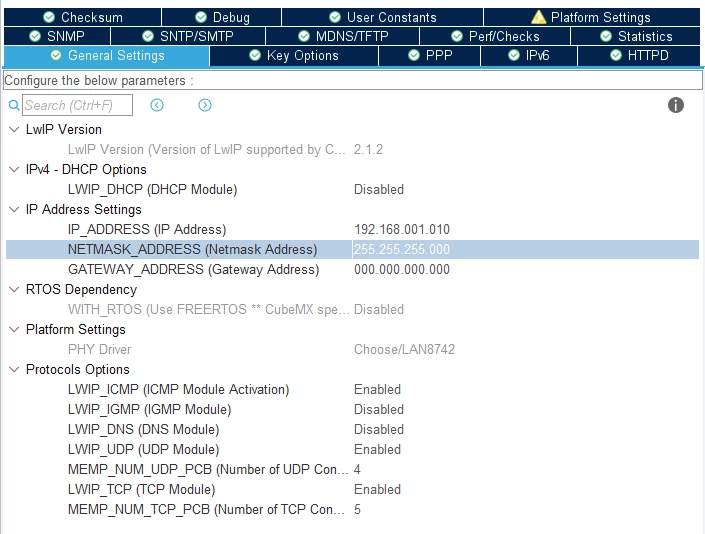Switch to the SNMP tab
The width and height of the screenshot is (705, 534).
coord(57,36)
